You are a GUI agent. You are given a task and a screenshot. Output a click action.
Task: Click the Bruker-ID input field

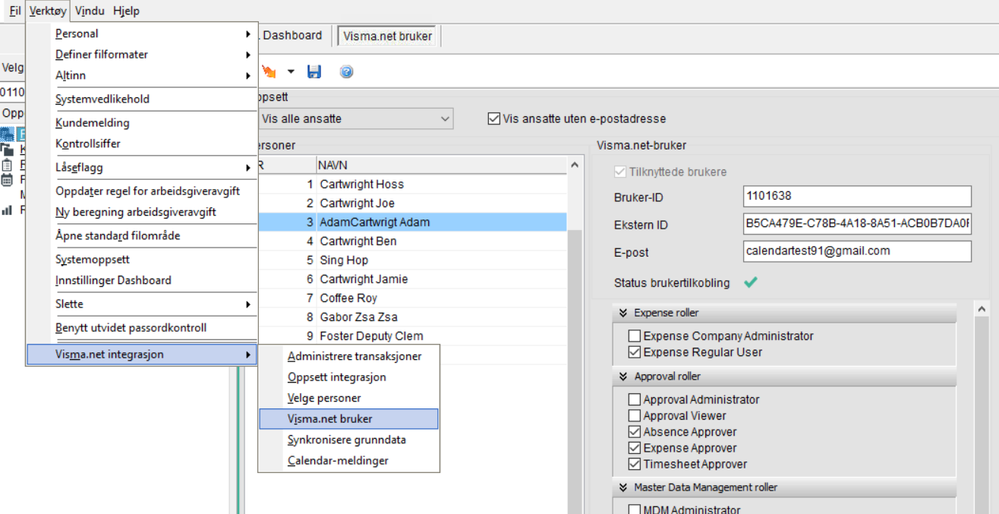pyautogui.click(x=857, y=197)
